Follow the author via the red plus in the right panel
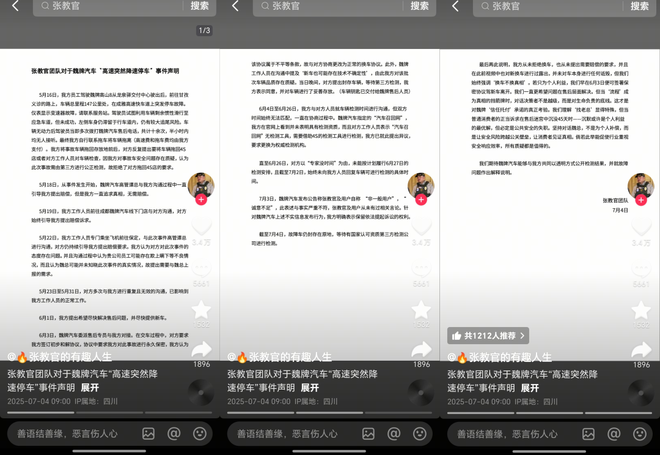 tap(641, 200)
